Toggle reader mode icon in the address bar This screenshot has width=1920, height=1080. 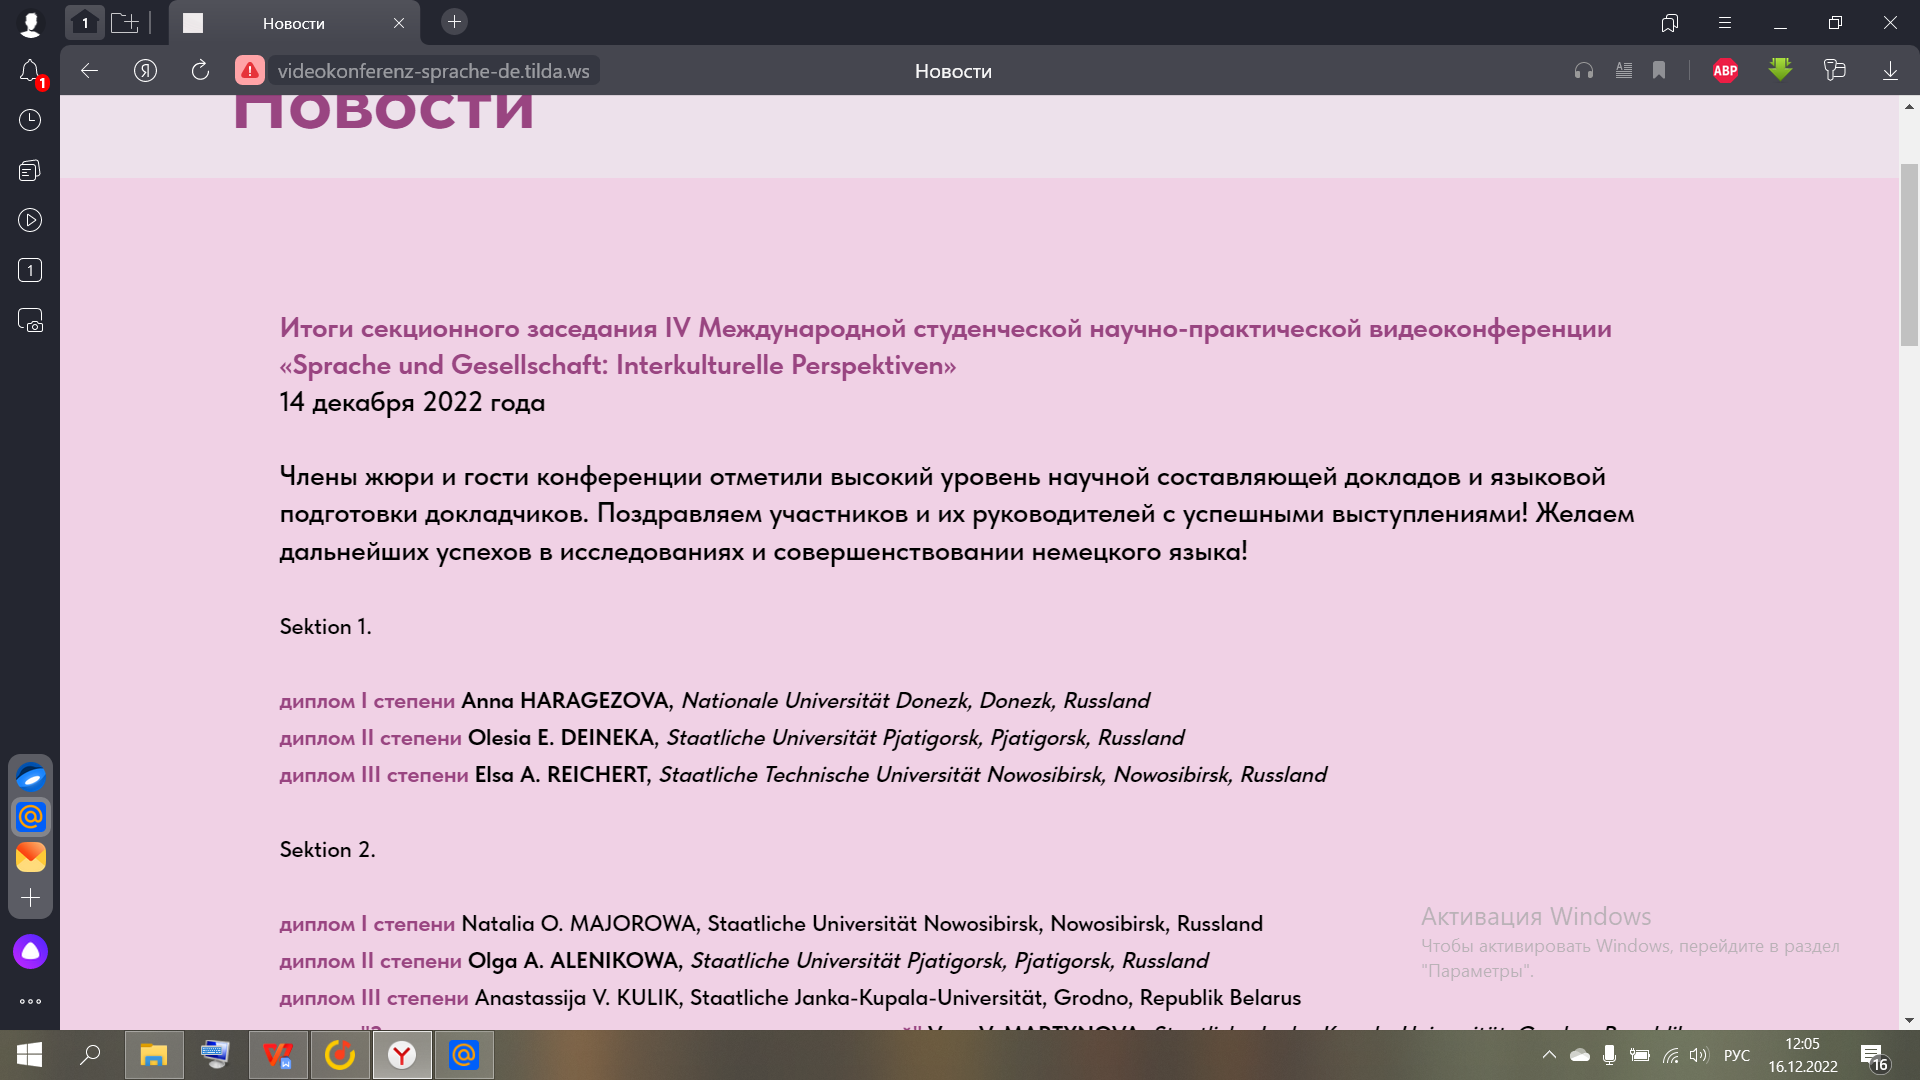(x=1624, y=71)
